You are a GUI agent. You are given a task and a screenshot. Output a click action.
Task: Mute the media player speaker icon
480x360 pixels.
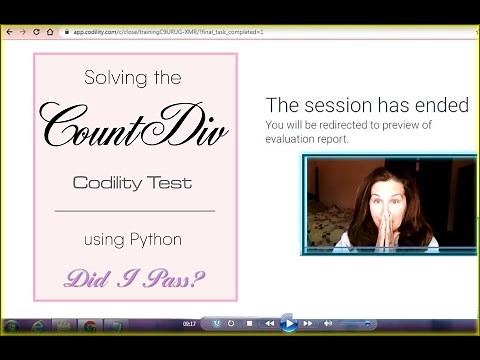[328, 323]
